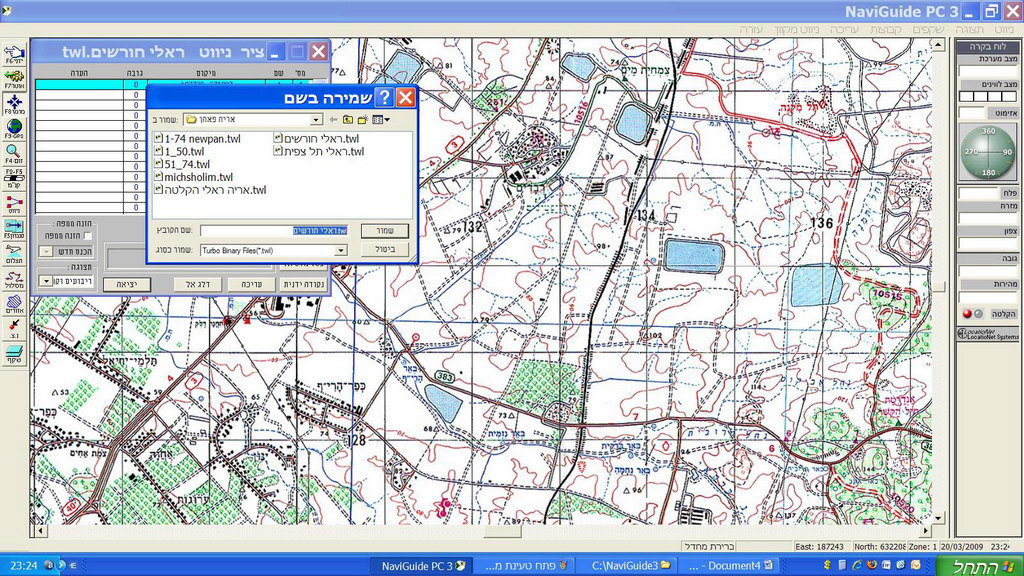1024x576 pixels.
Task: Select the אזורים areas tool
Action: click(x=14, y=304)
